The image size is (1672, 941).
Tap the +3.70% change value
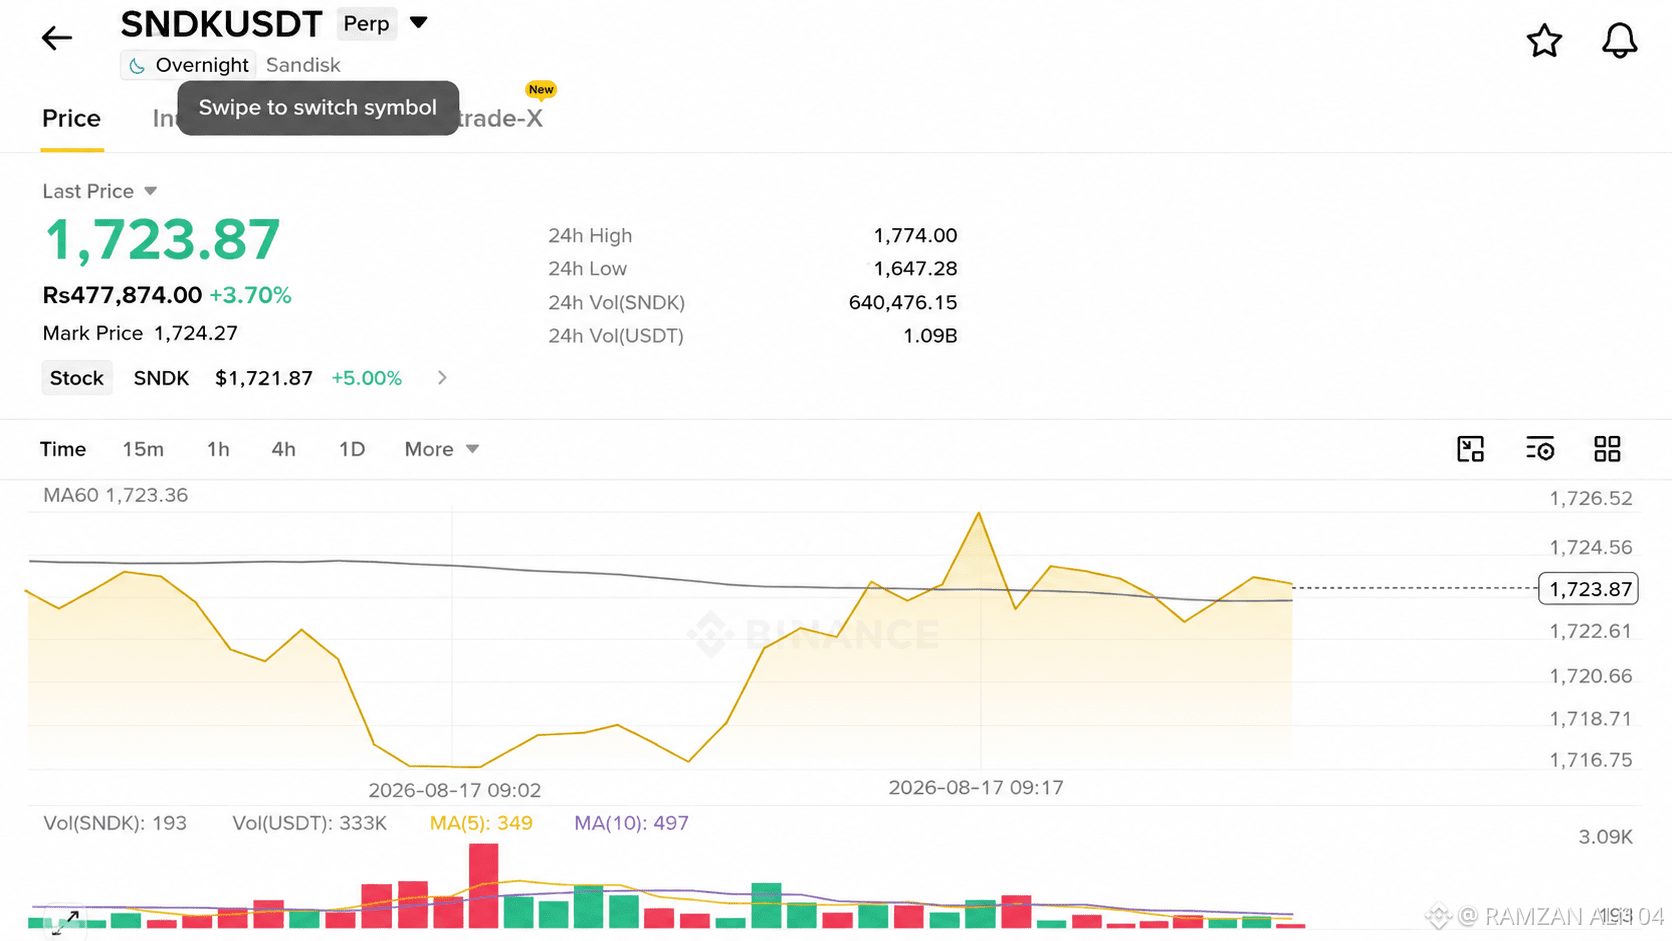[250, 295]
